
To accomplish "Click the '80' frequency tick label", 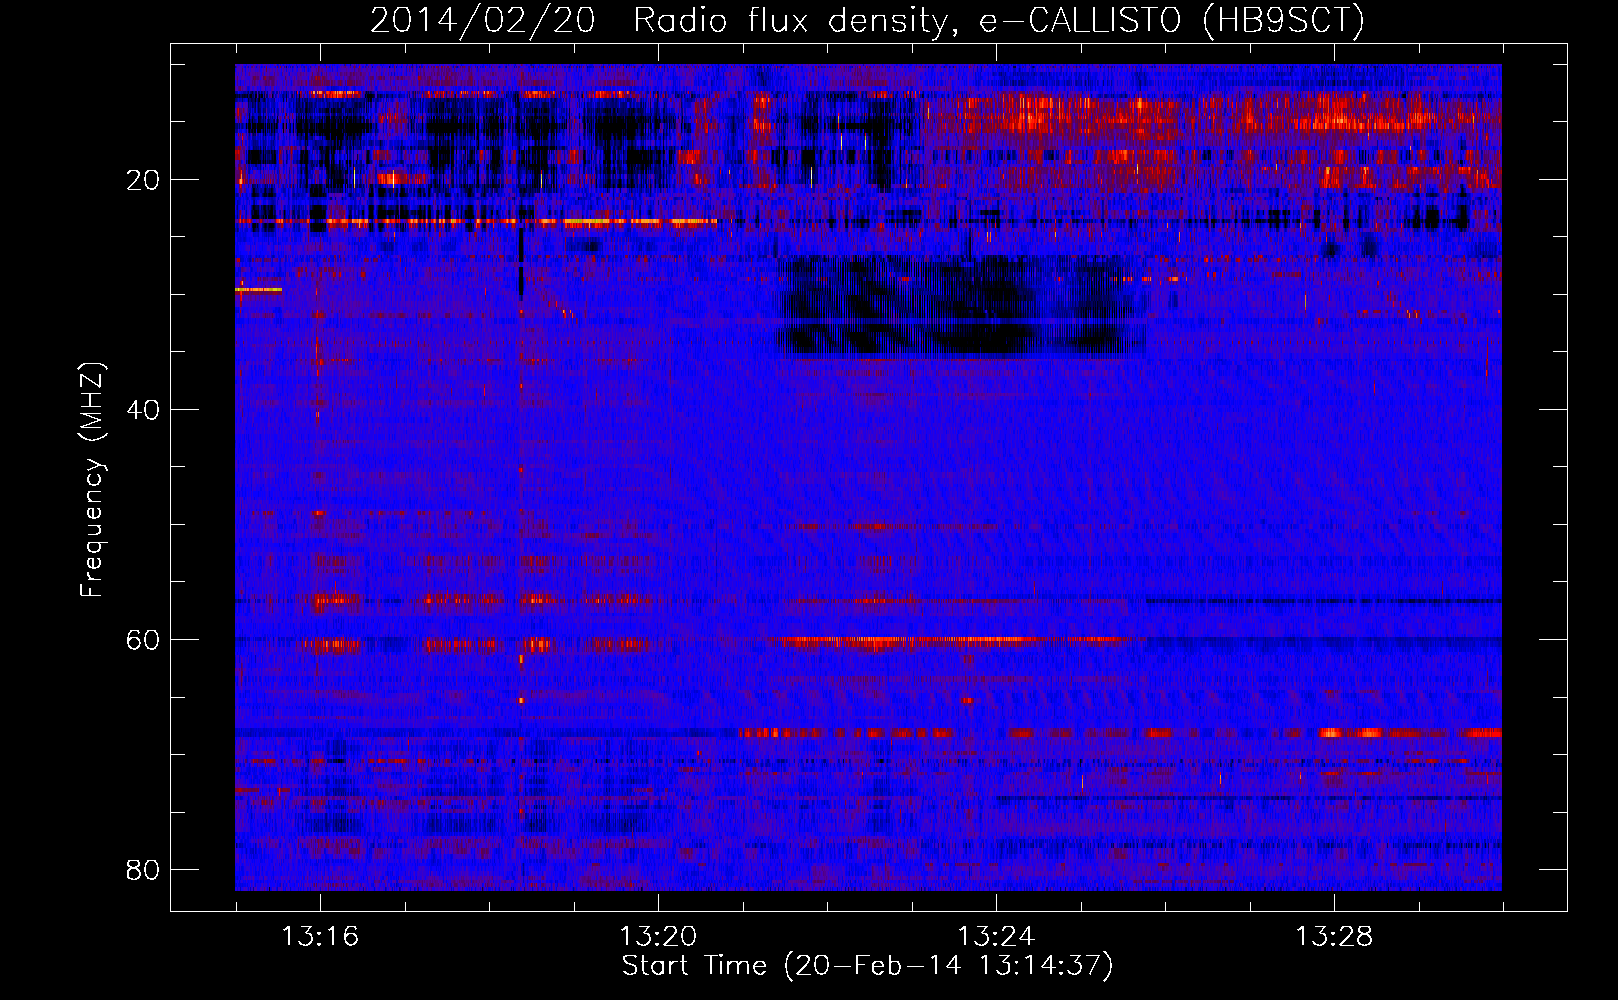I will pyautogui.click(x=143, y=870).
